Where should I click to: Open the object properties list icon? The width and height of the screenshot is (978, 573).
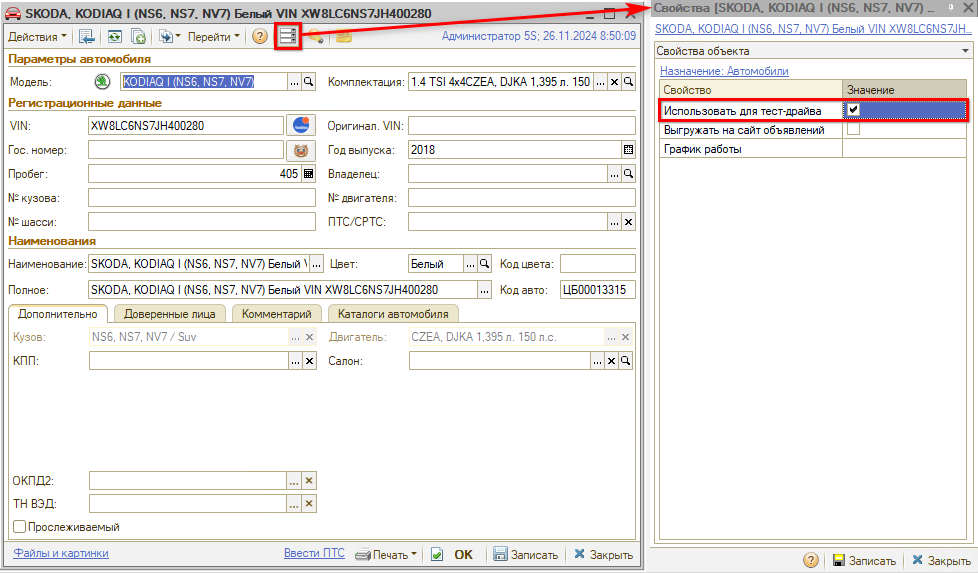(288, 36)
